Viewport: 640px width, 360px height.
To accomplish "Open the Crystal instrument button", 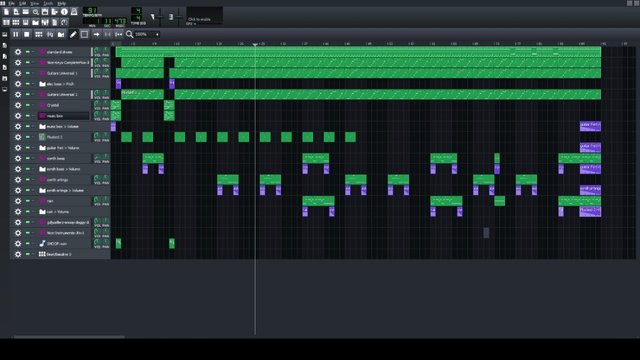I will (64, 105).
